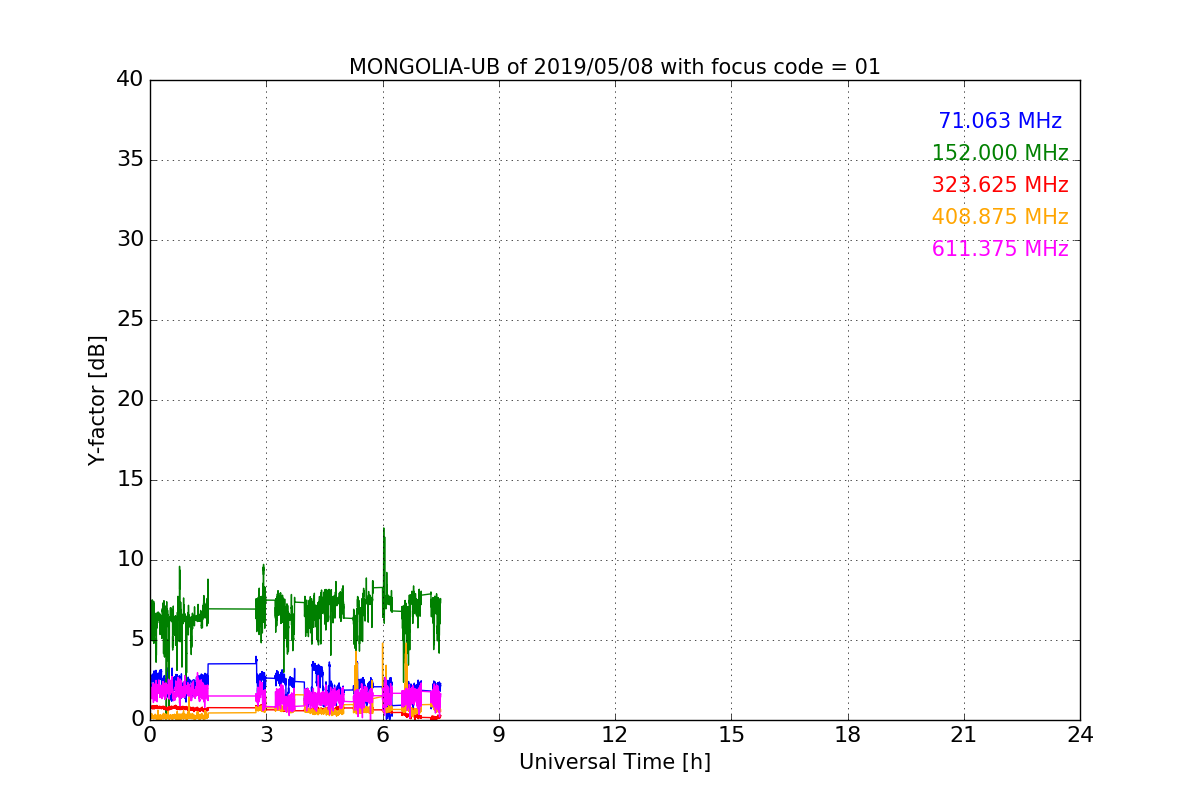
Task: Select the 611.375 MHz legend label
Action: (1000, 249)
